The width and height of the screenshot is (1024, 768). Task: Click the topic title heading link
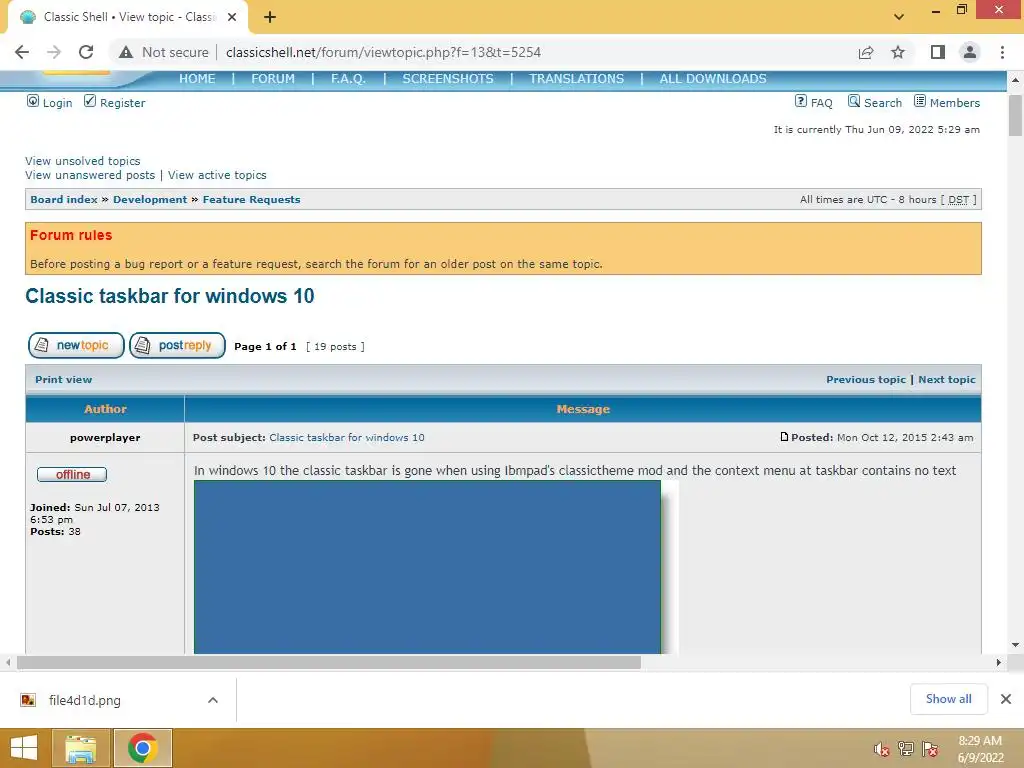[170, 296]
